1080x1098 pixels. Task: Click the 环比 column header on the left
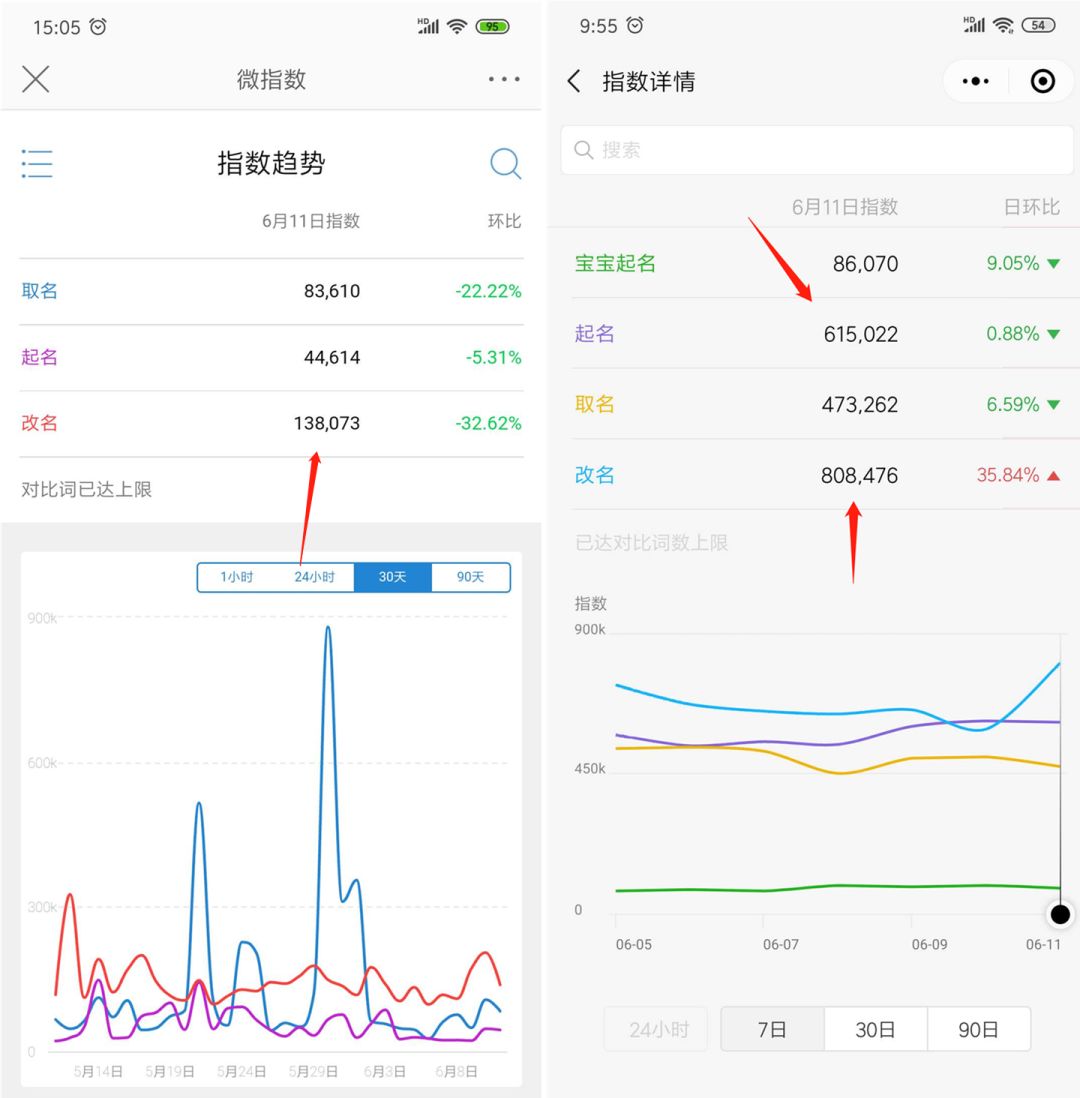504,221
